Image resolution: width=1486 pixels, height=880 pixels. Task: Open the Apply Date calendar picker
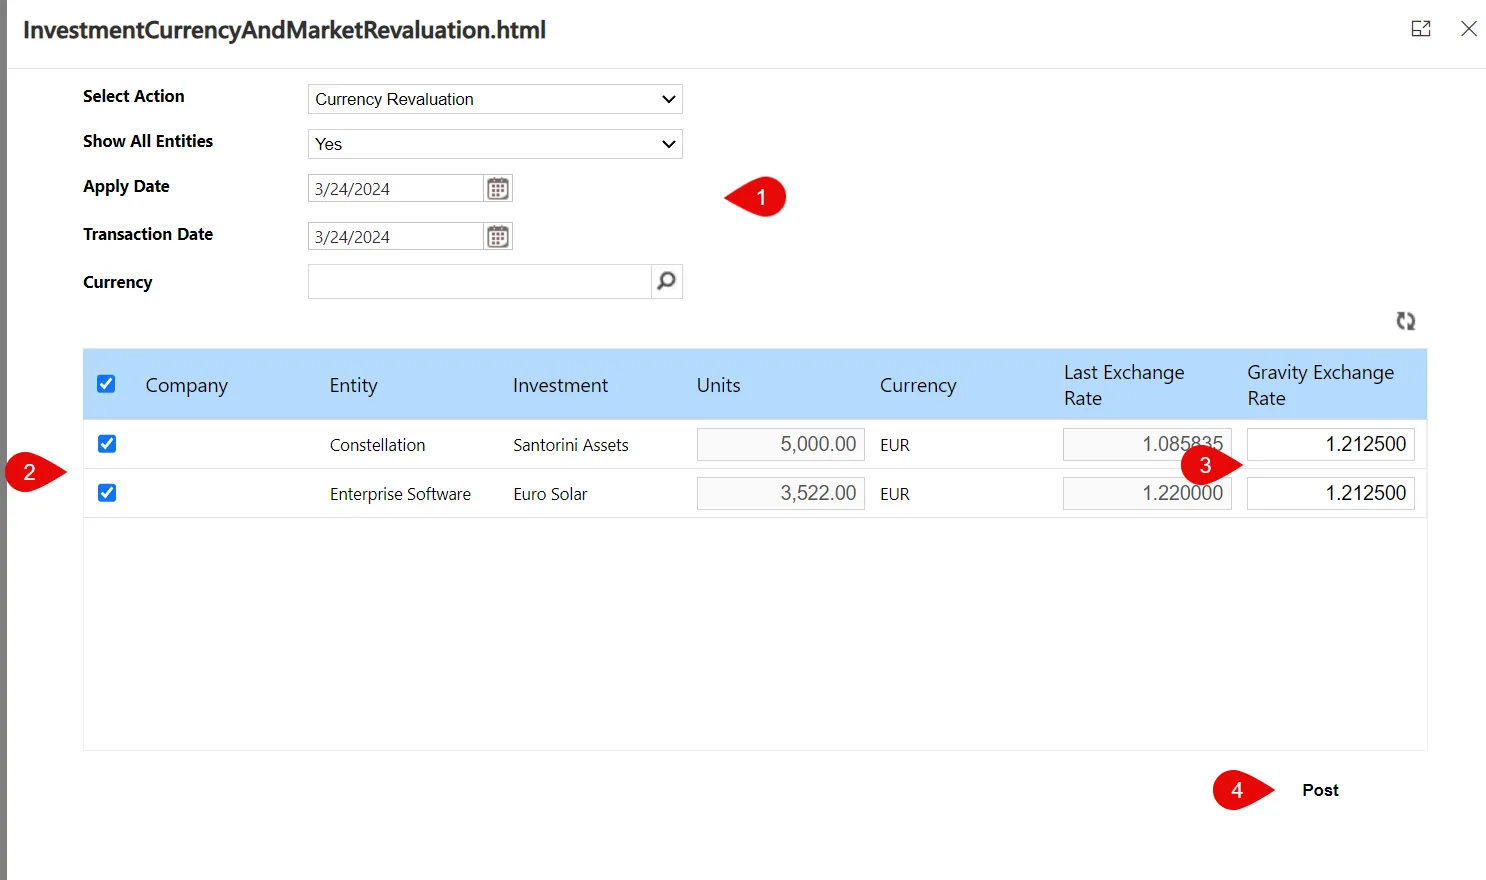[x=498, y=188]
